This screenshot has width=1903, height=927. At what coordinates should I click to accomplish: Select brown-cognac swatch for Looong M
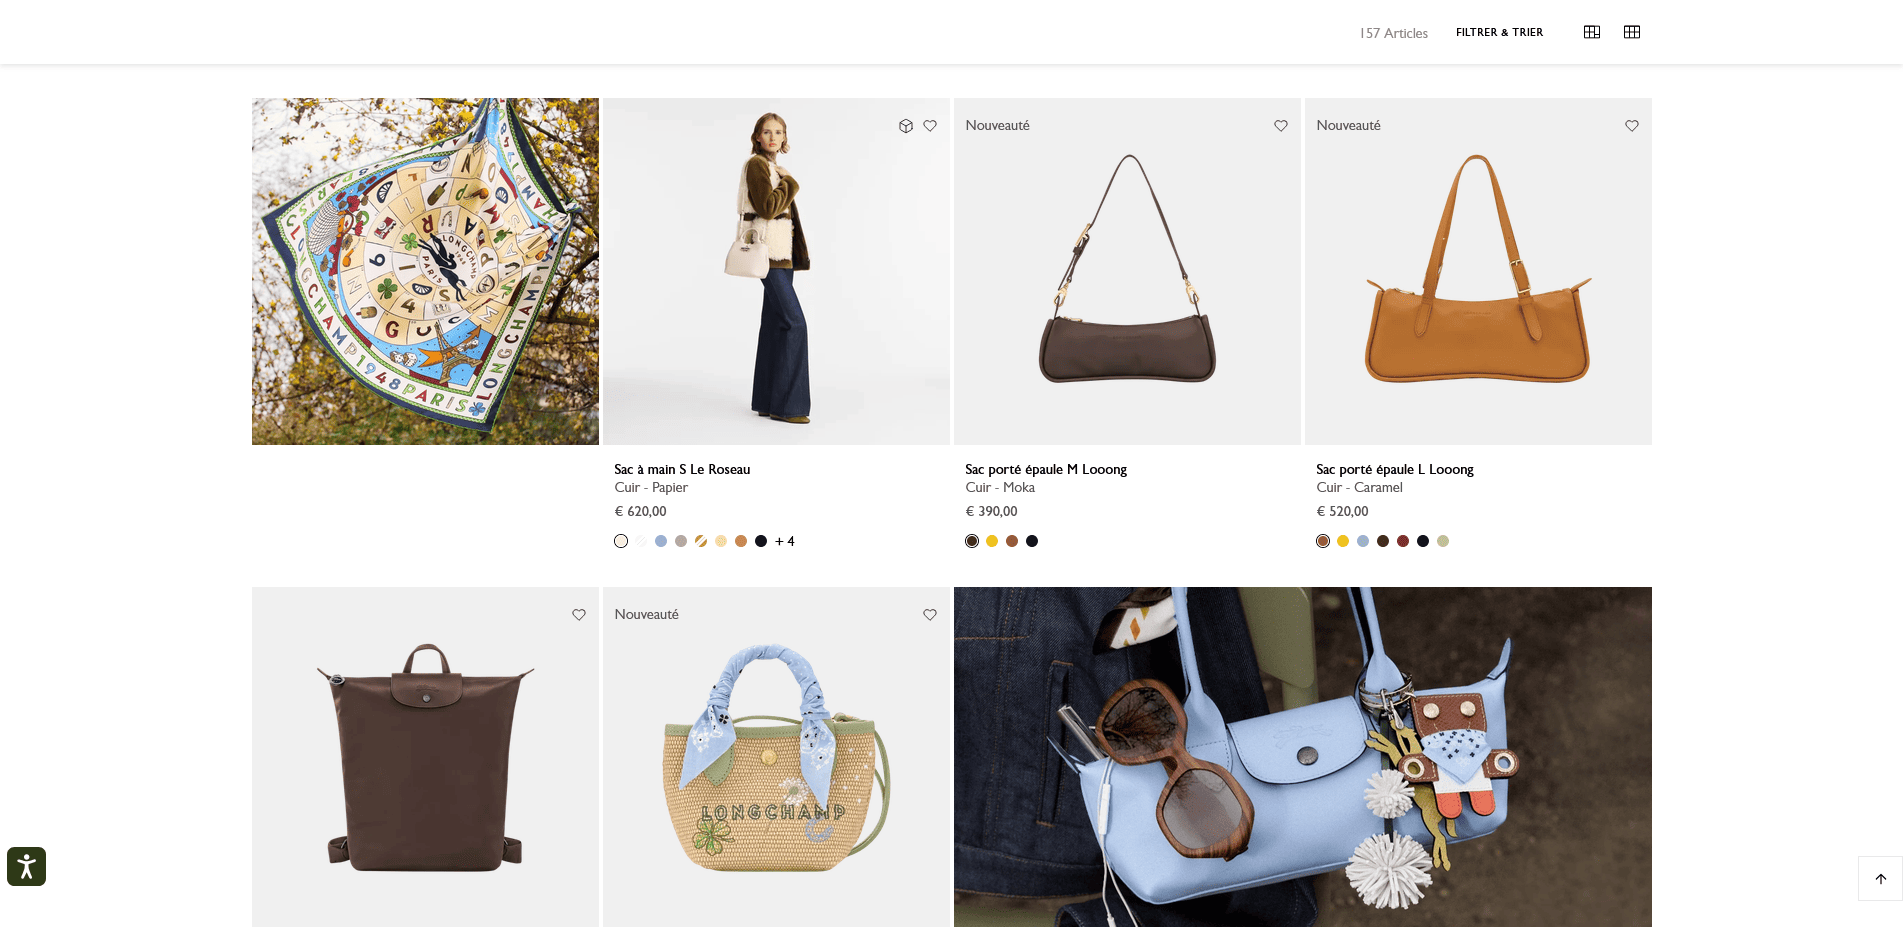[1012, 541]
